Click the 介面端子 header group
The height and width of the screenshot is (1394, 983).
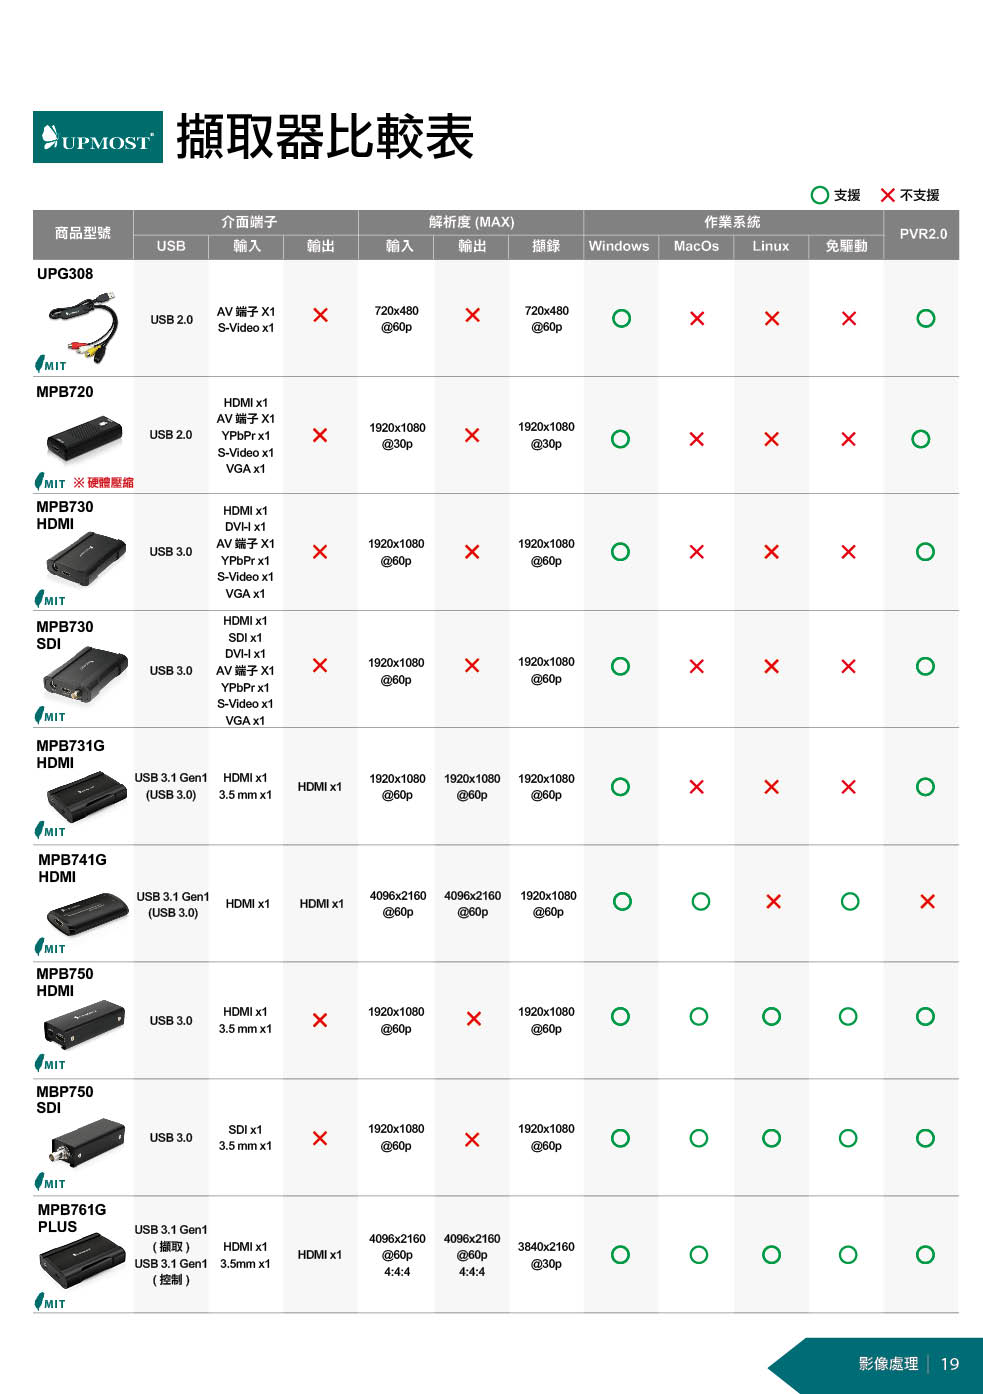(248, 222)
